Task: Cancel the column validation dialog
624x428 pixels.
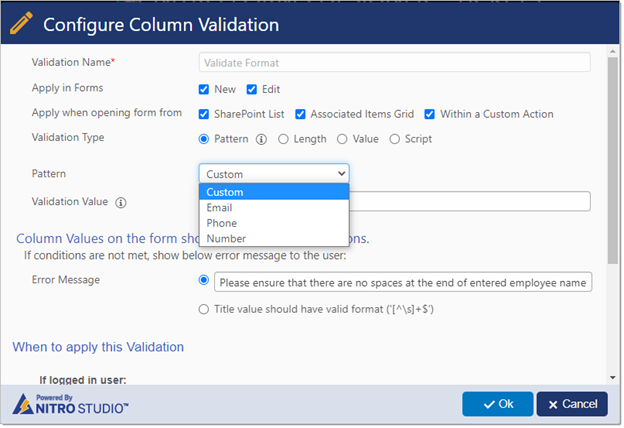Action: 572,404
